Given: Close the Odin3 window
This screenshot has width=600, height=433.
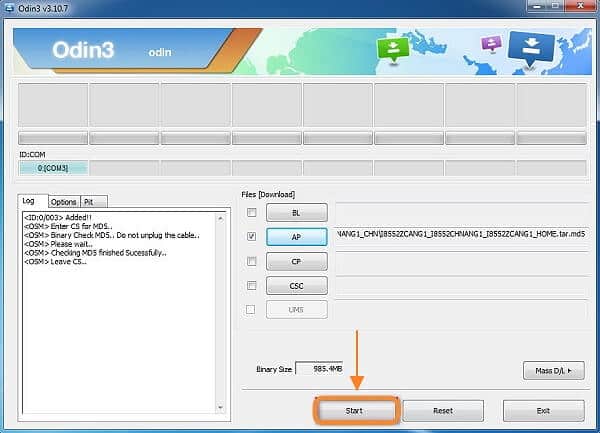Looking at the screenshot, I should (582, 6).
